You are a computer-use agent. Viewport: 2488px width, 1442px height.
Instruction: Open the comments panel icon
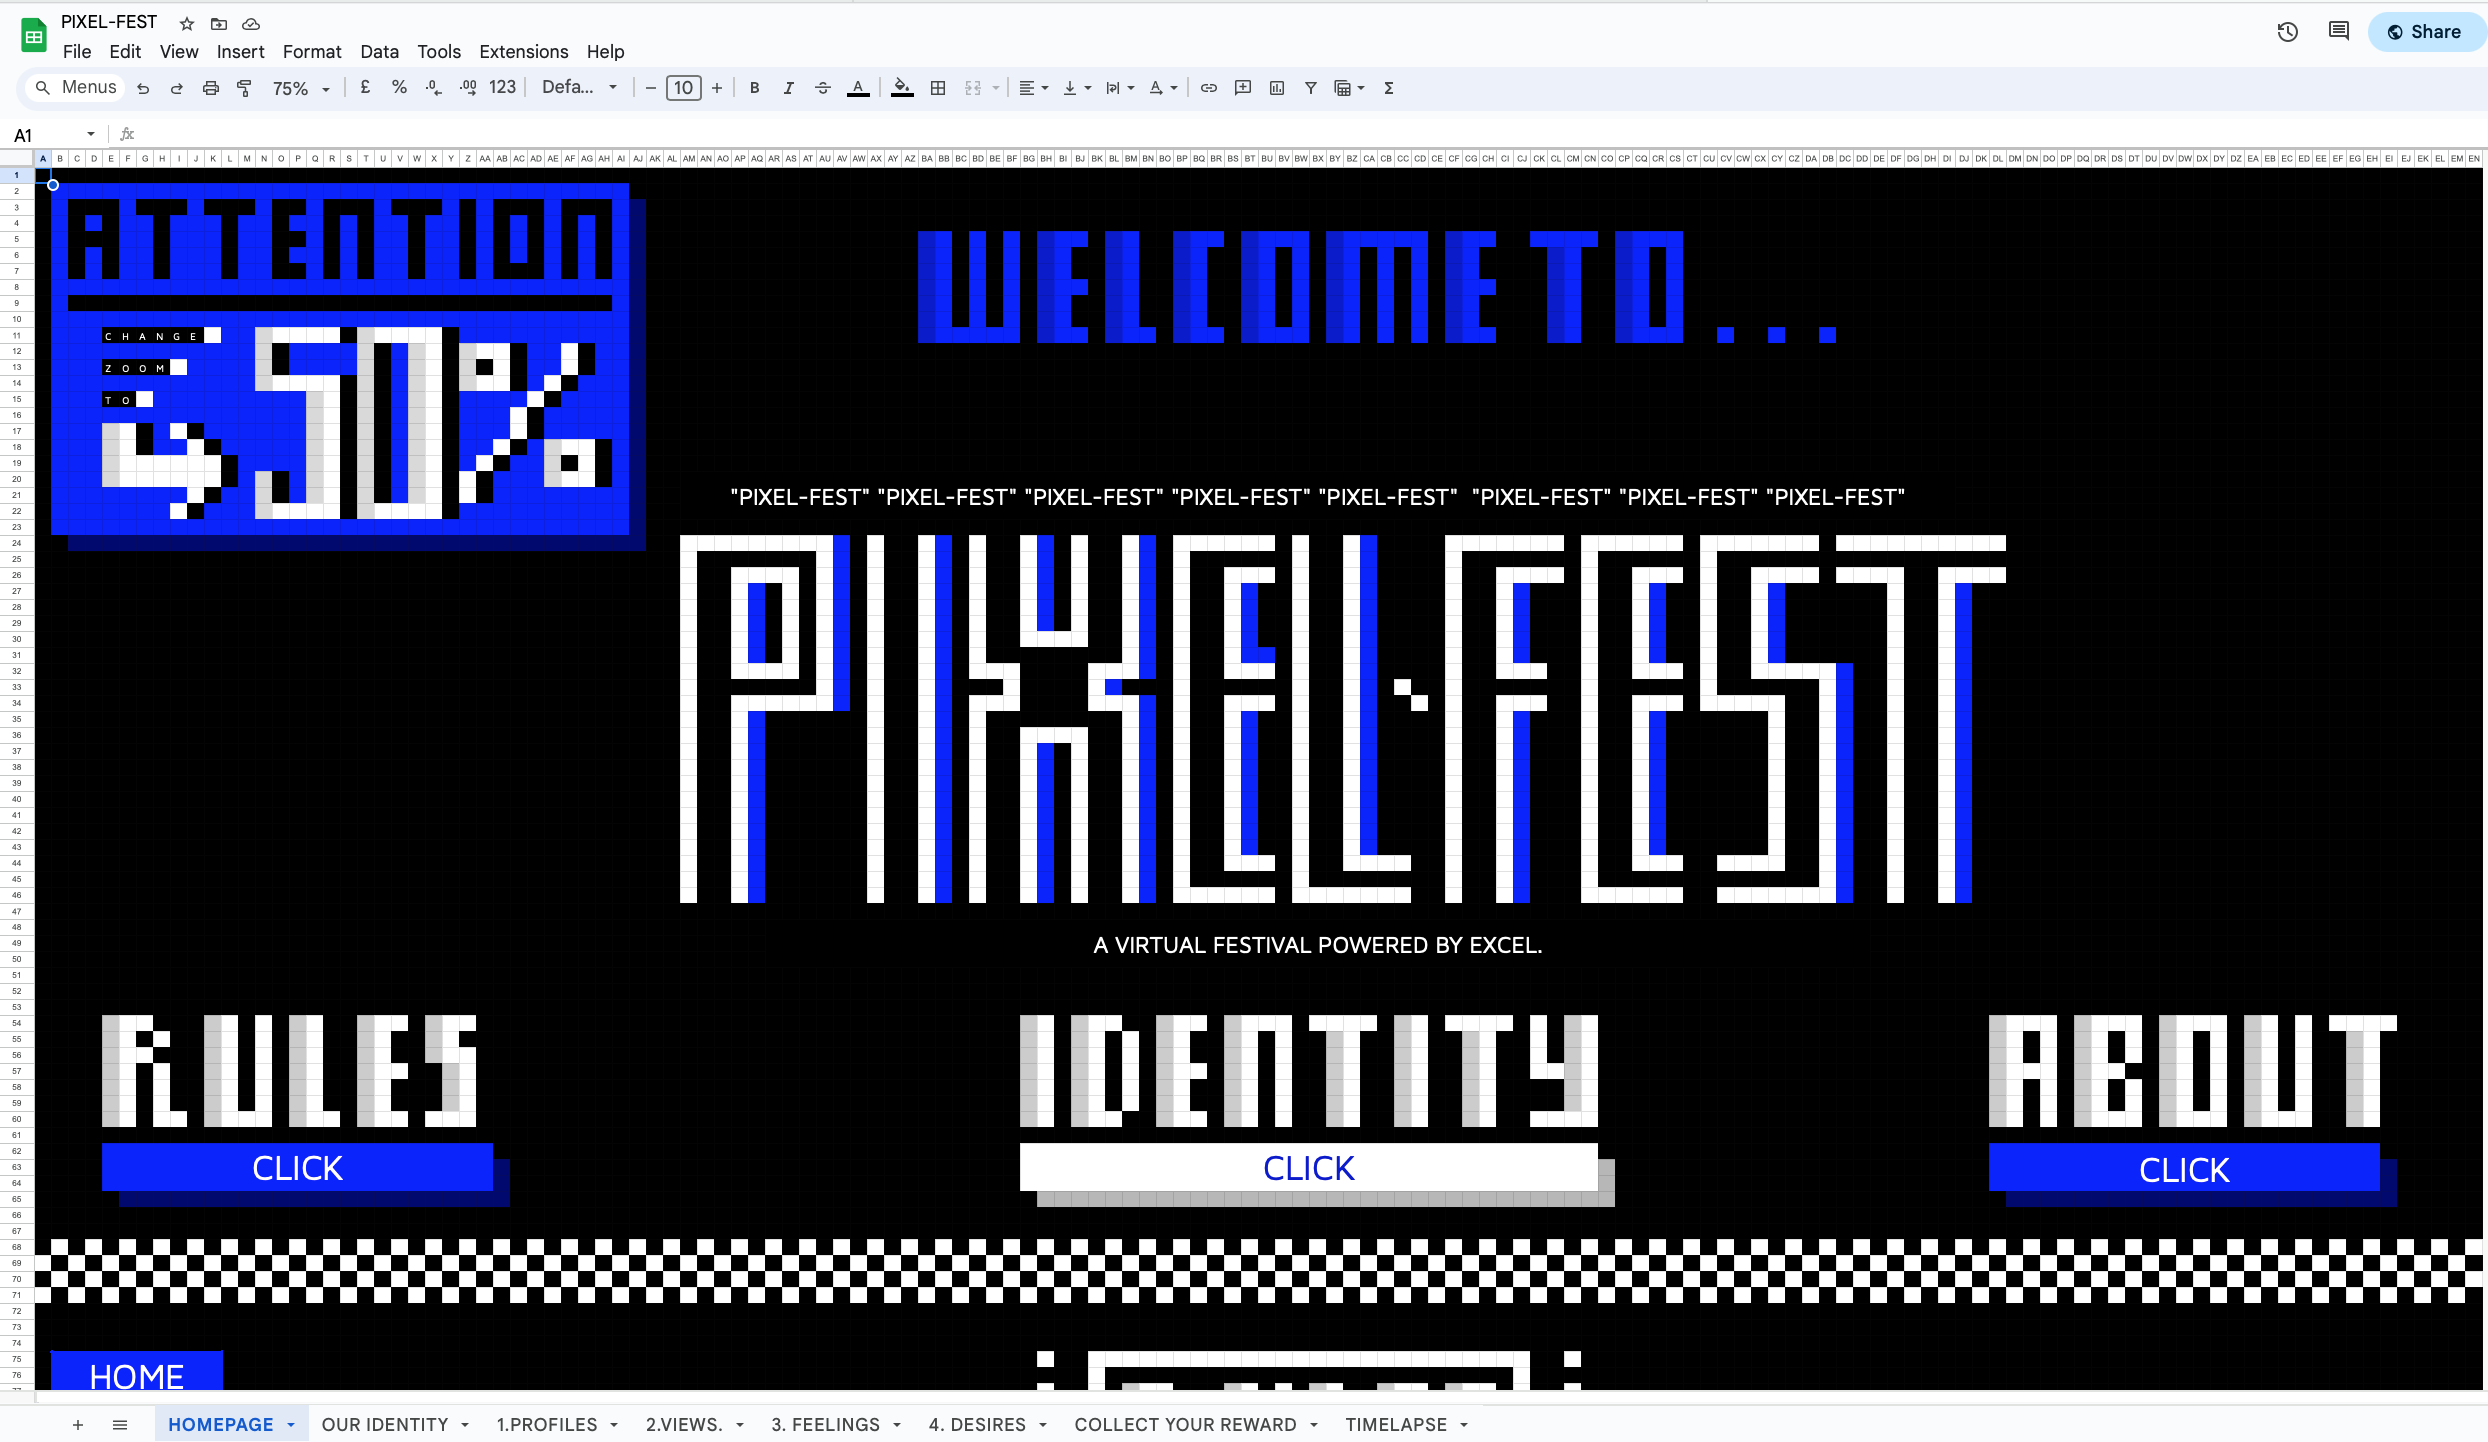click(2338, 32)
